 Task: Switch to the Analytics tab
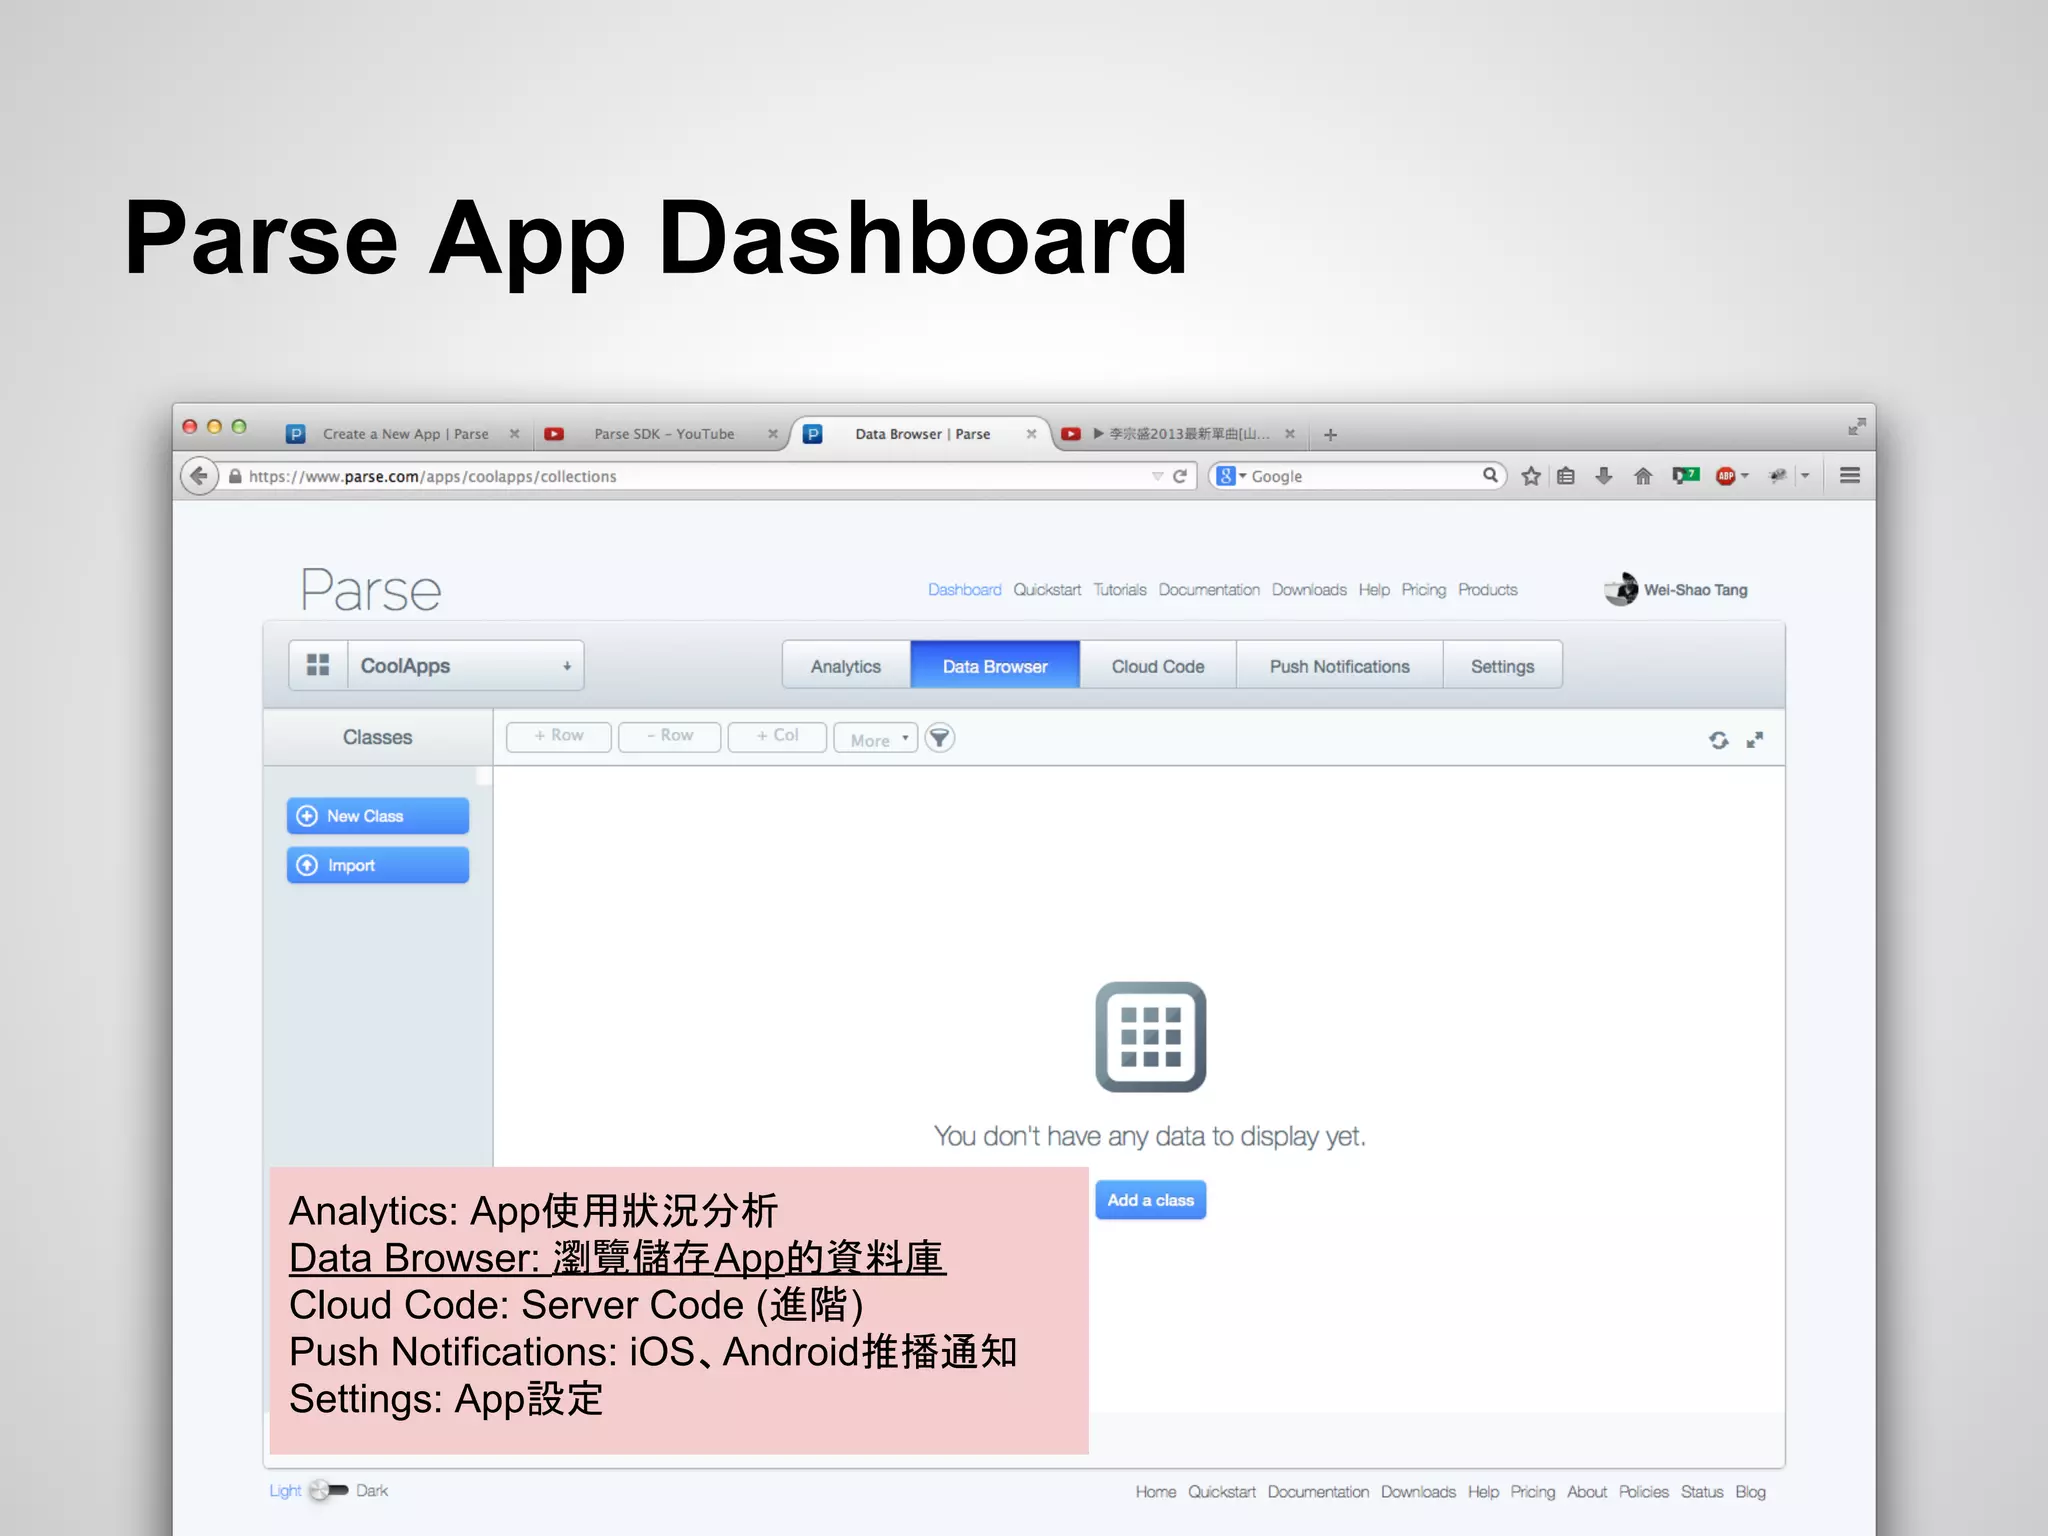tap(846, 666)
